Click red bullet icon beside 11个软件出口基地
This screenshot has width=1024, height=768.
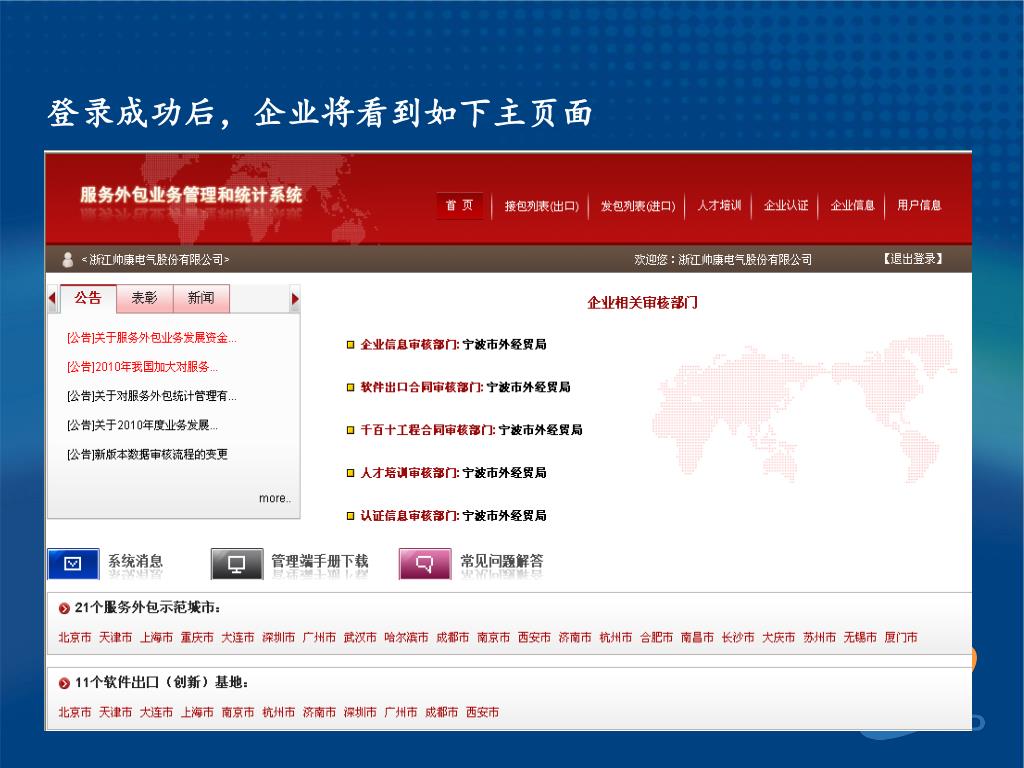click(x=64, y=684)
